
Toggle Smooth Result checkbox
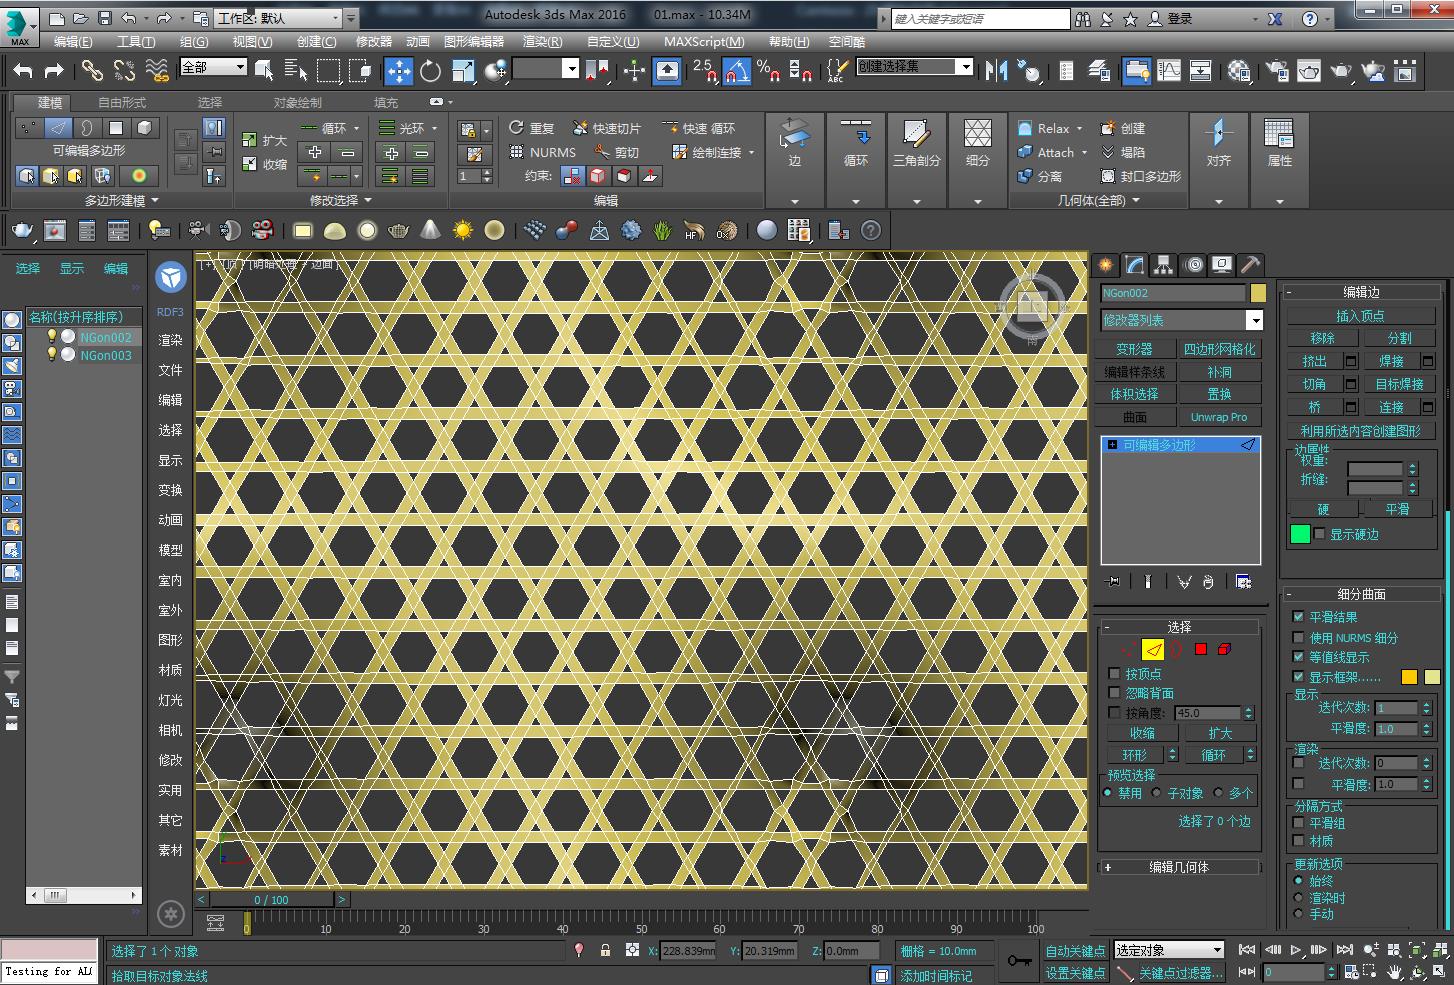tap(1298, 617)
